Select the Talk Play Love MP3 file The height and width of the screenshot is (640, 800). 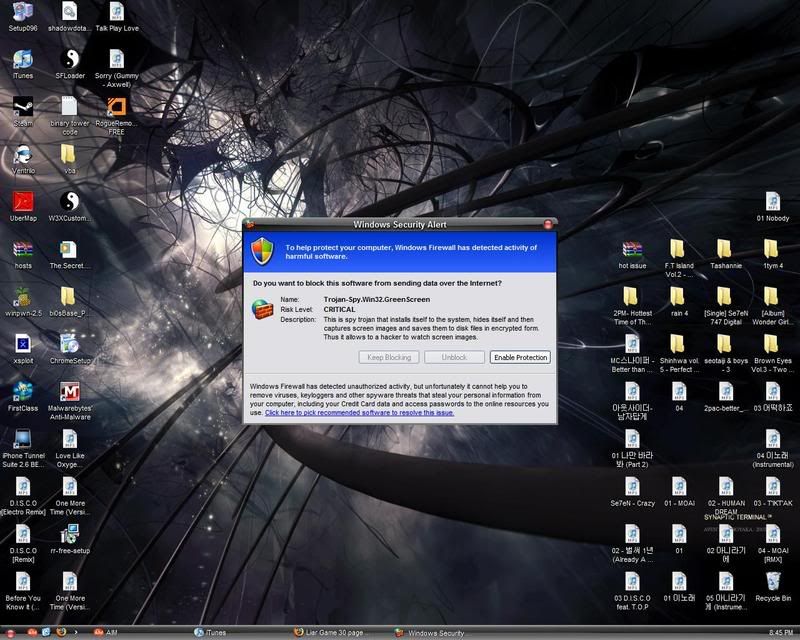click(x=117, y=11)
